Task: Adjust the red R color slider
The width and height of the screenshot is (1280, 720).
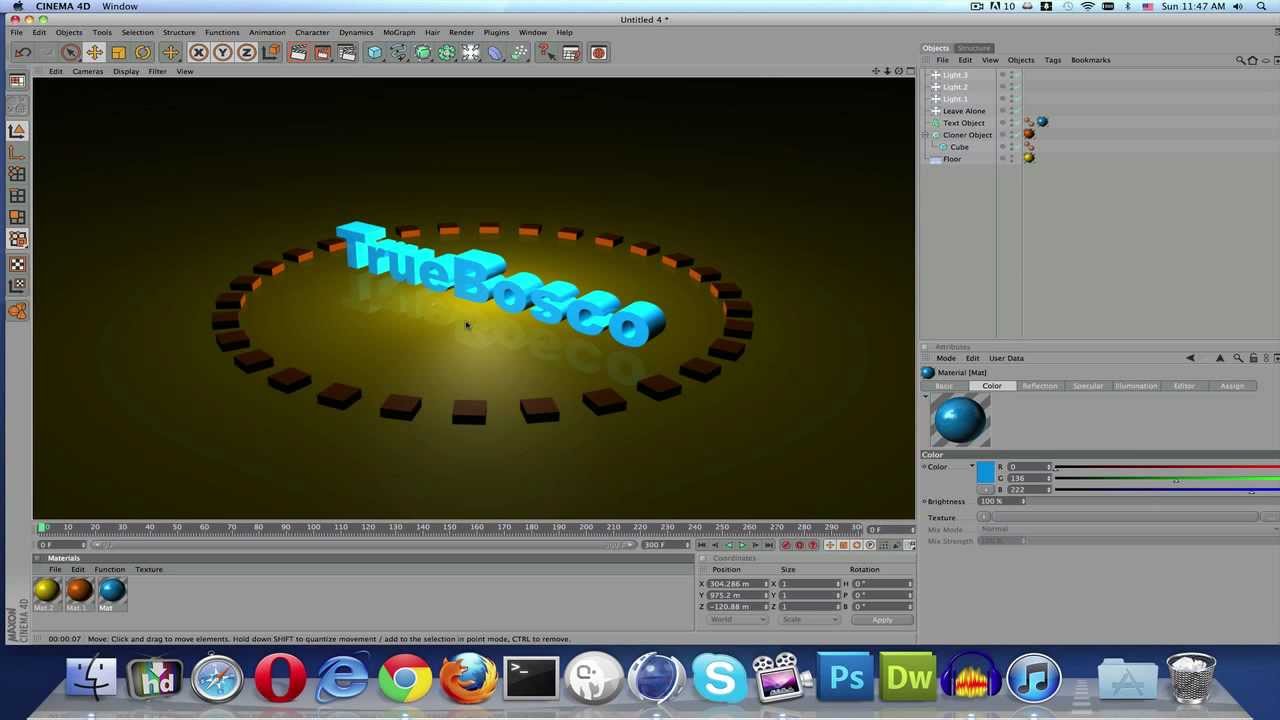Action: point(1166,467)
